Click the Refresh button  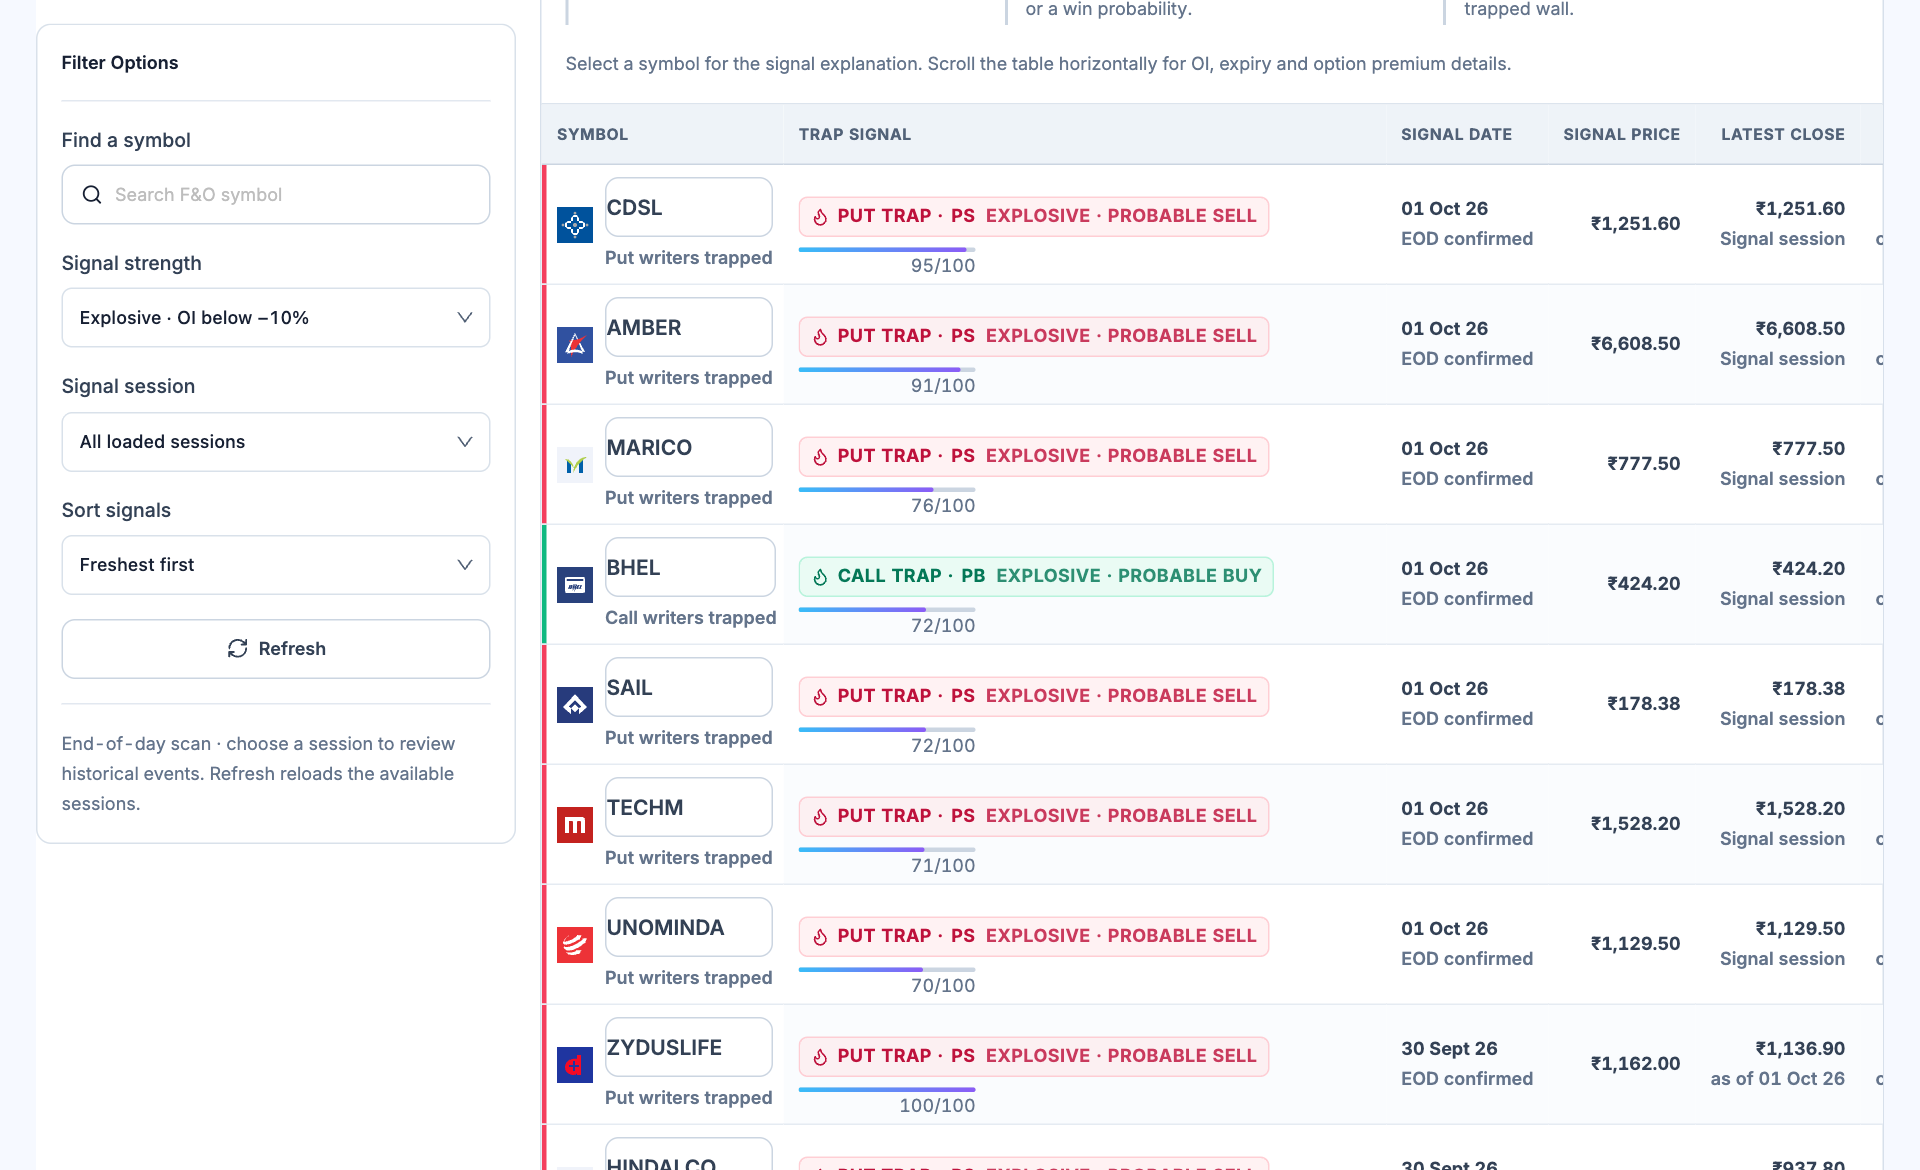[276, 649]
